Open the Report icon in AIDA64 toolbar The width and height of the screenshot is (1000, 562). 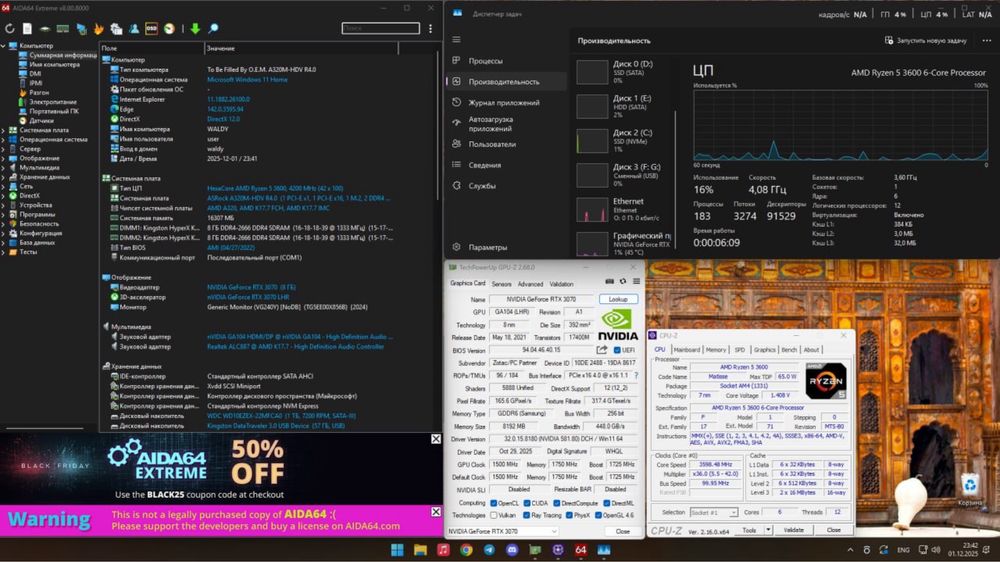click(27, 28)
